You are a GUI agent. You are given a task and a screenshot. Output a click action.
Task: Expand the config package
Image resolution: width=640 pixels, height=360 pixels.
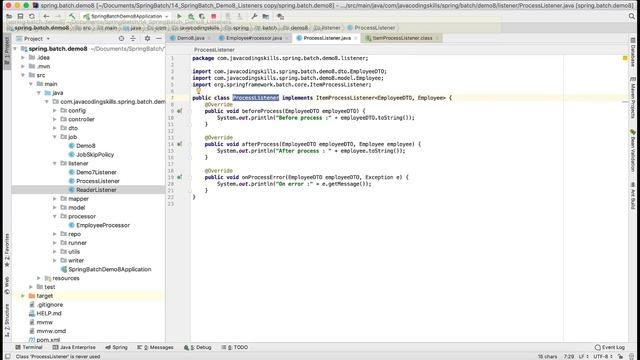tap(55, 110)
